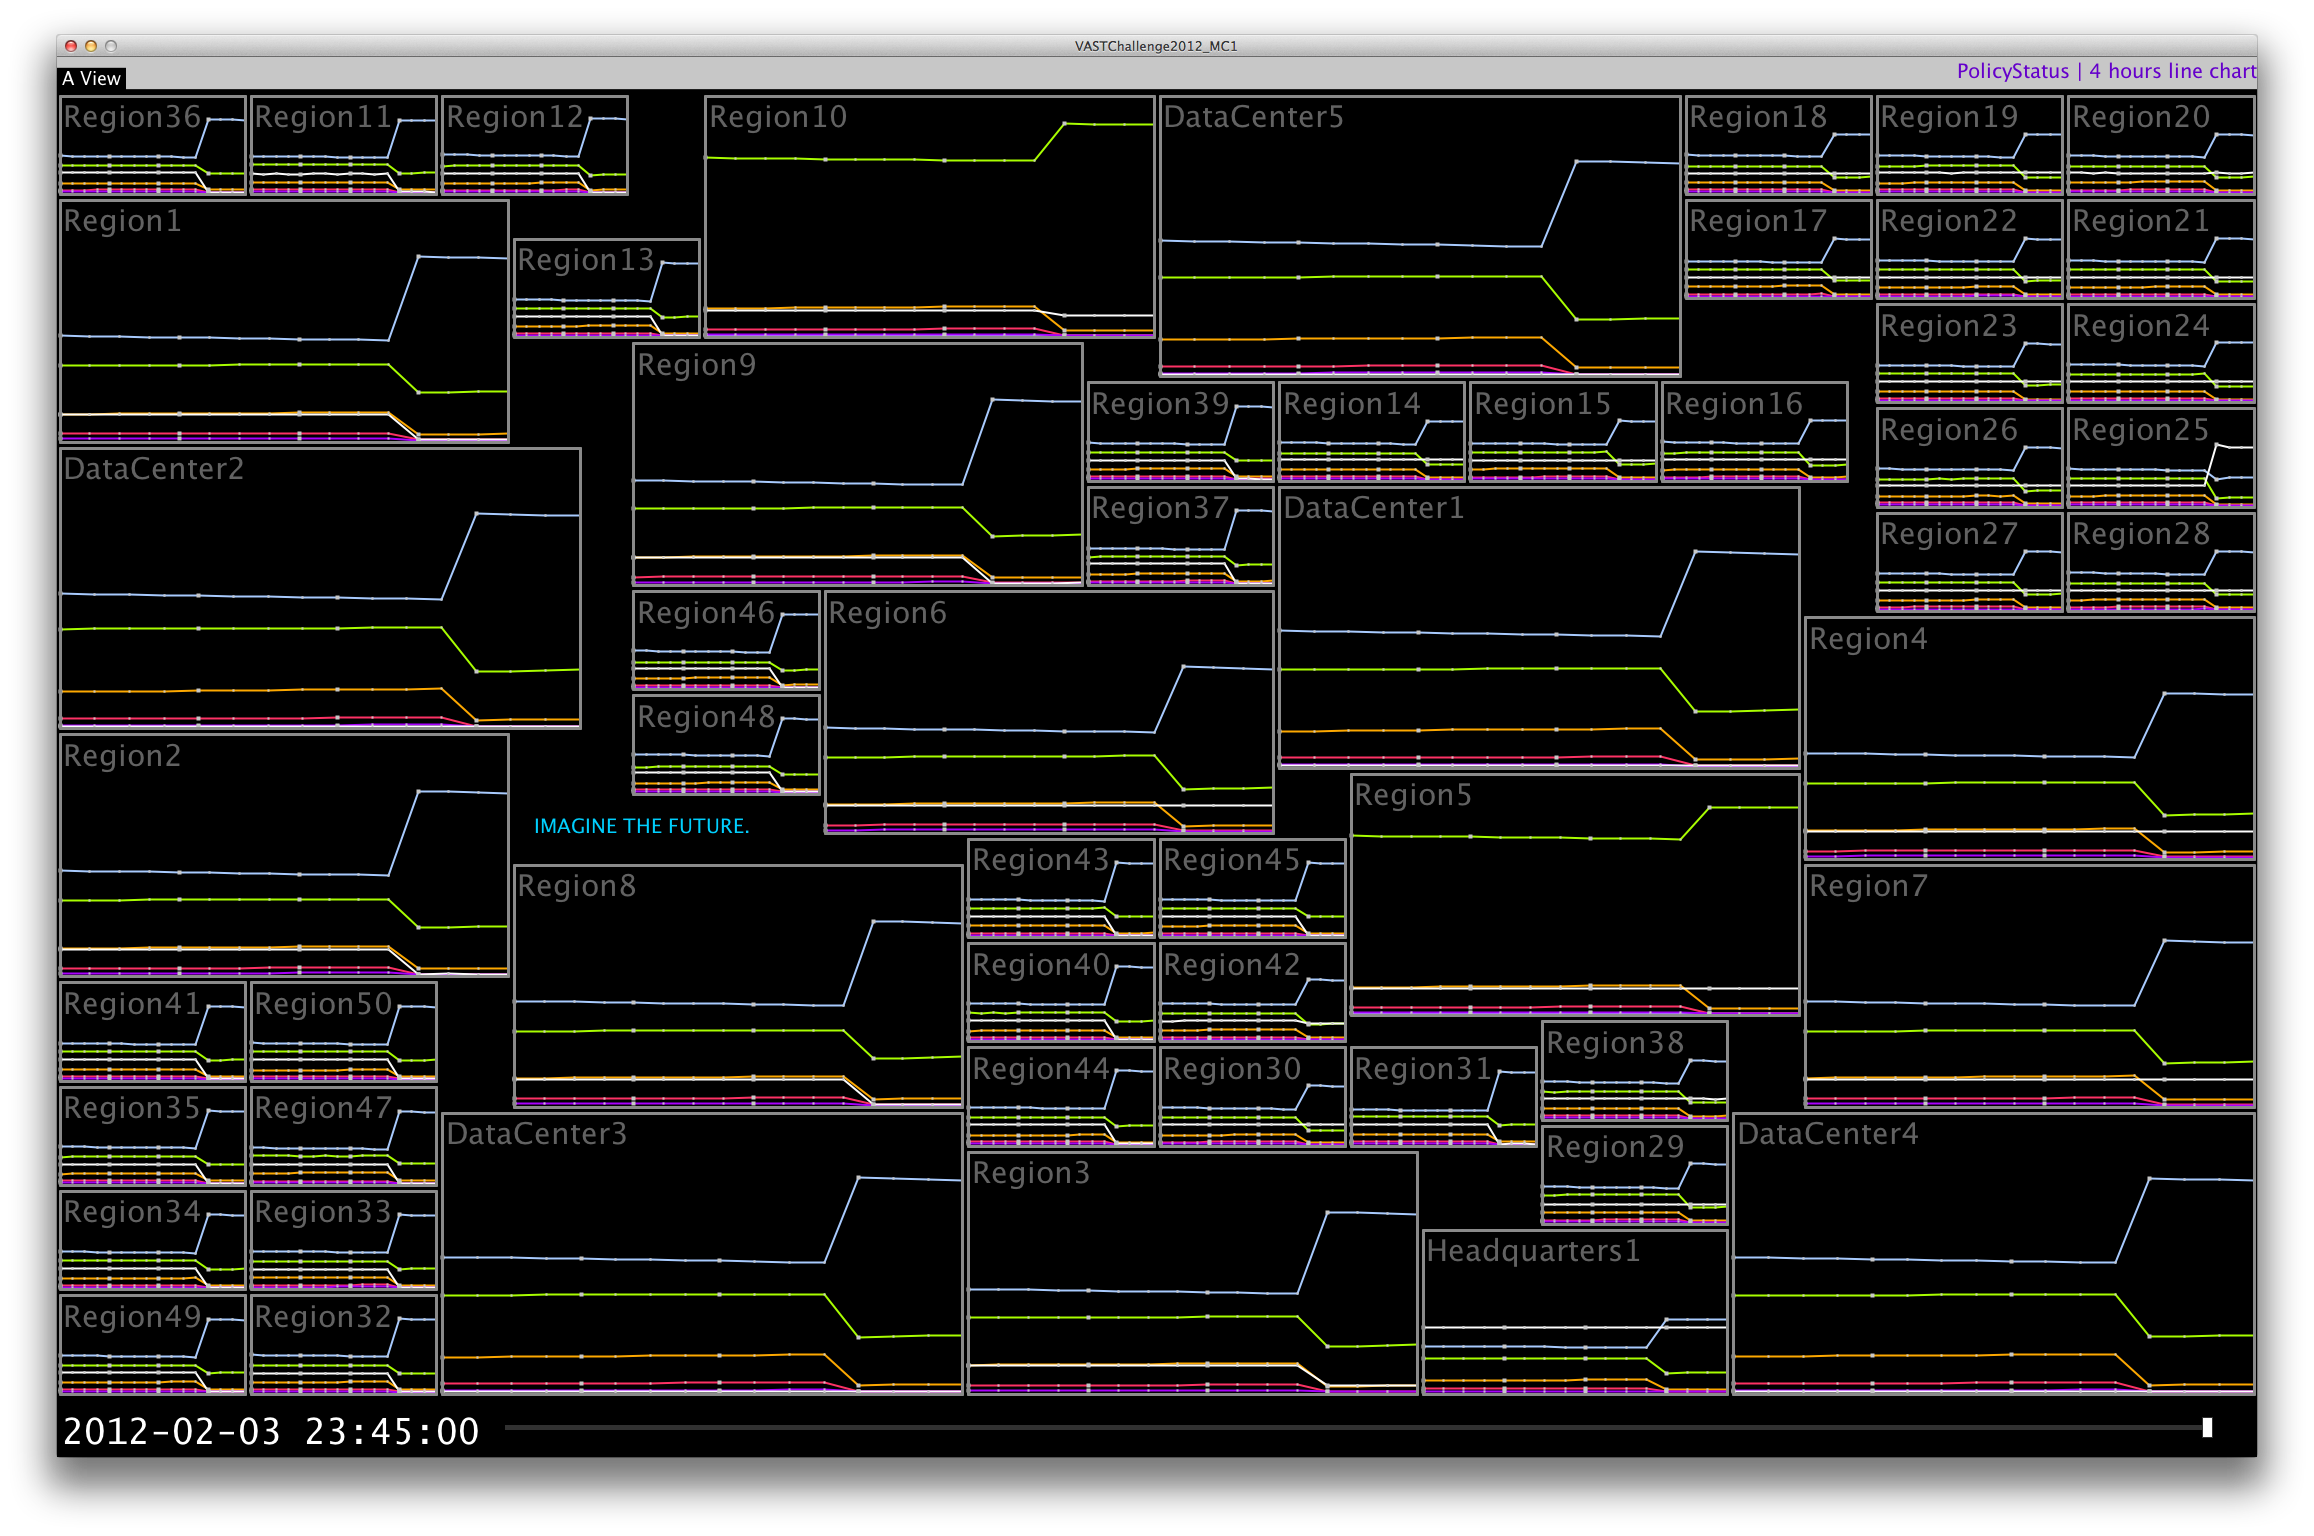Select the Region42 chart panel

point(1253,994)
